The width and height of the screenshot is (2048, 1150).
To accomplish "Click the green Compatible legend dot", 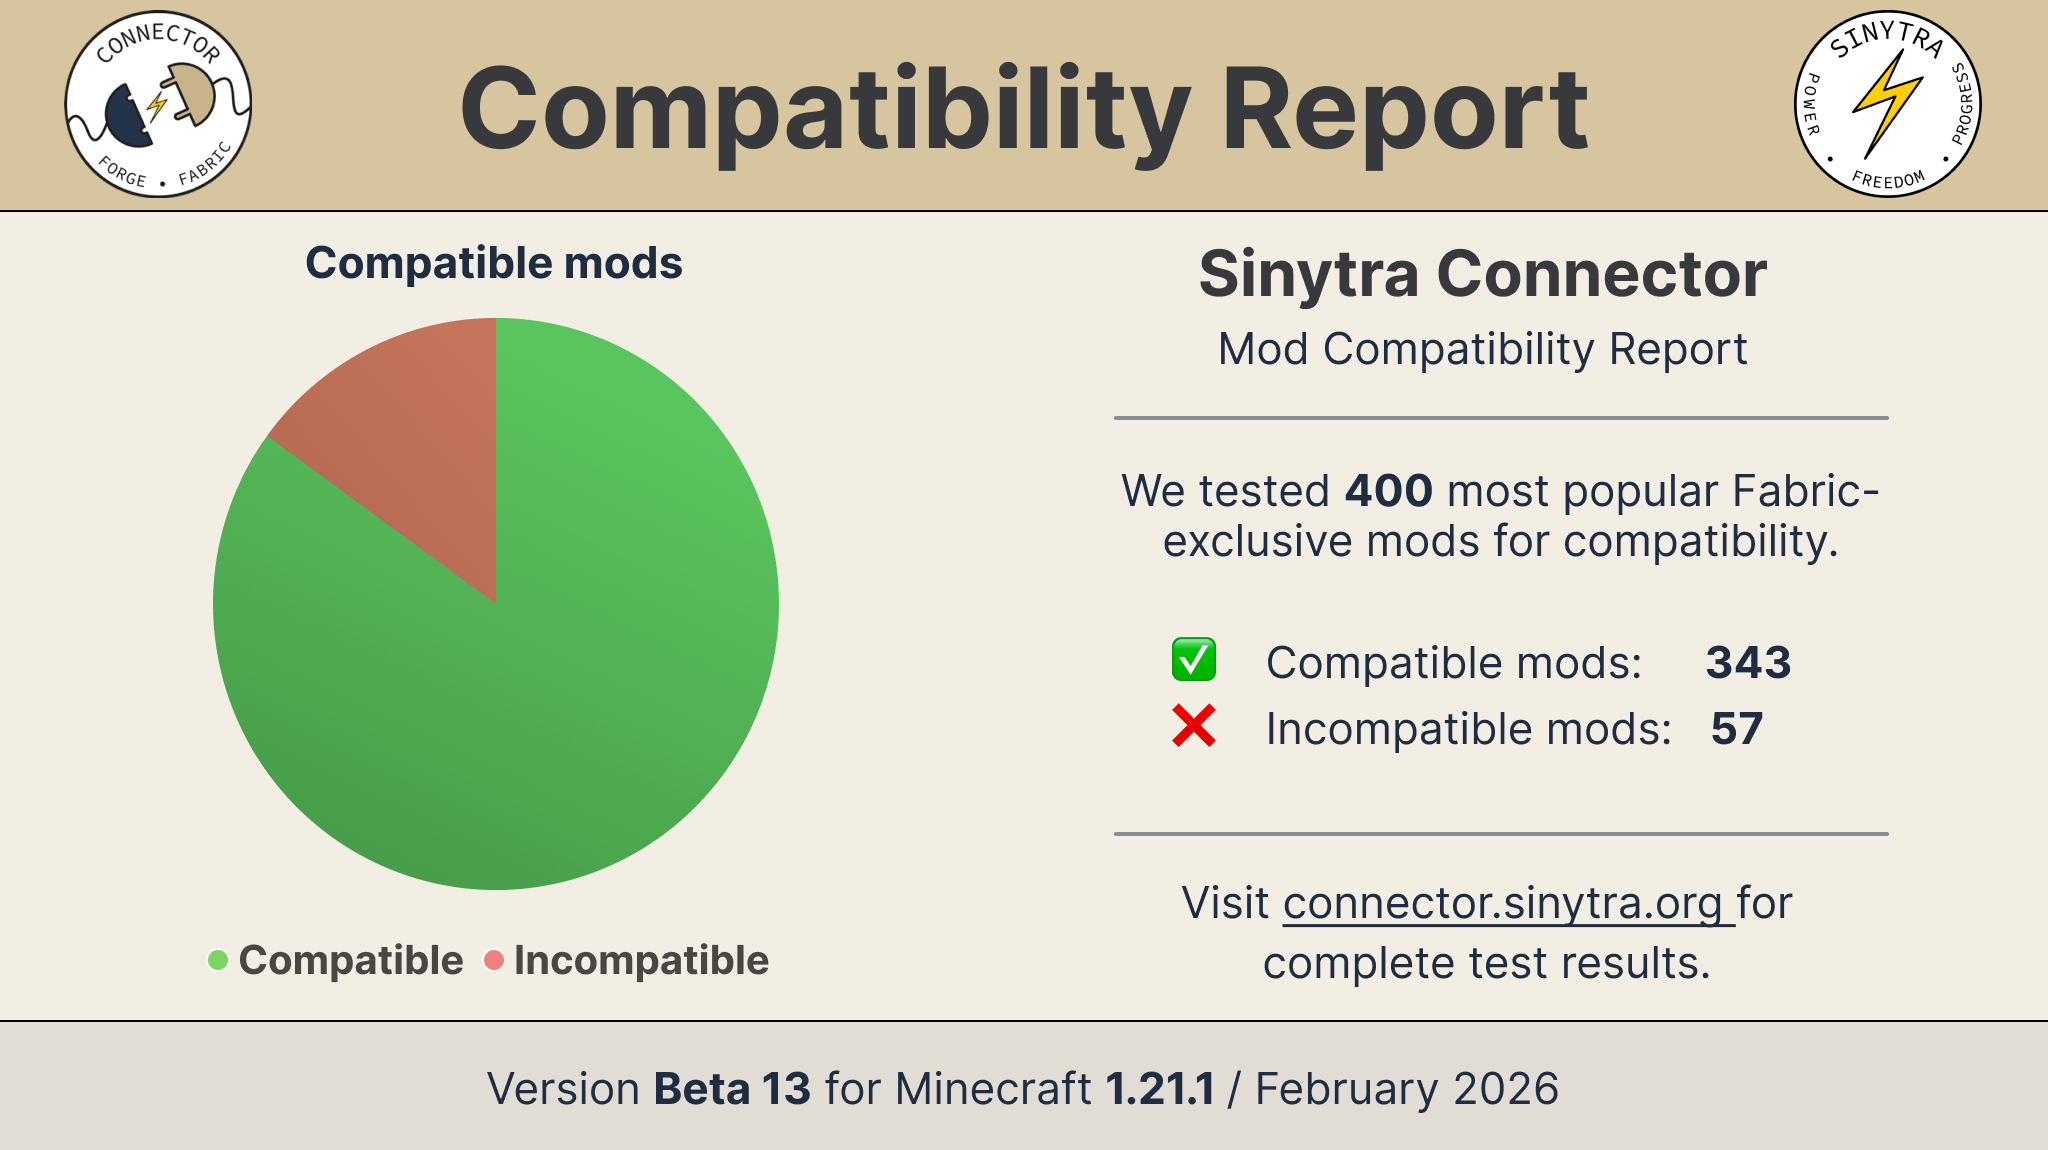I will pos(217,960).
